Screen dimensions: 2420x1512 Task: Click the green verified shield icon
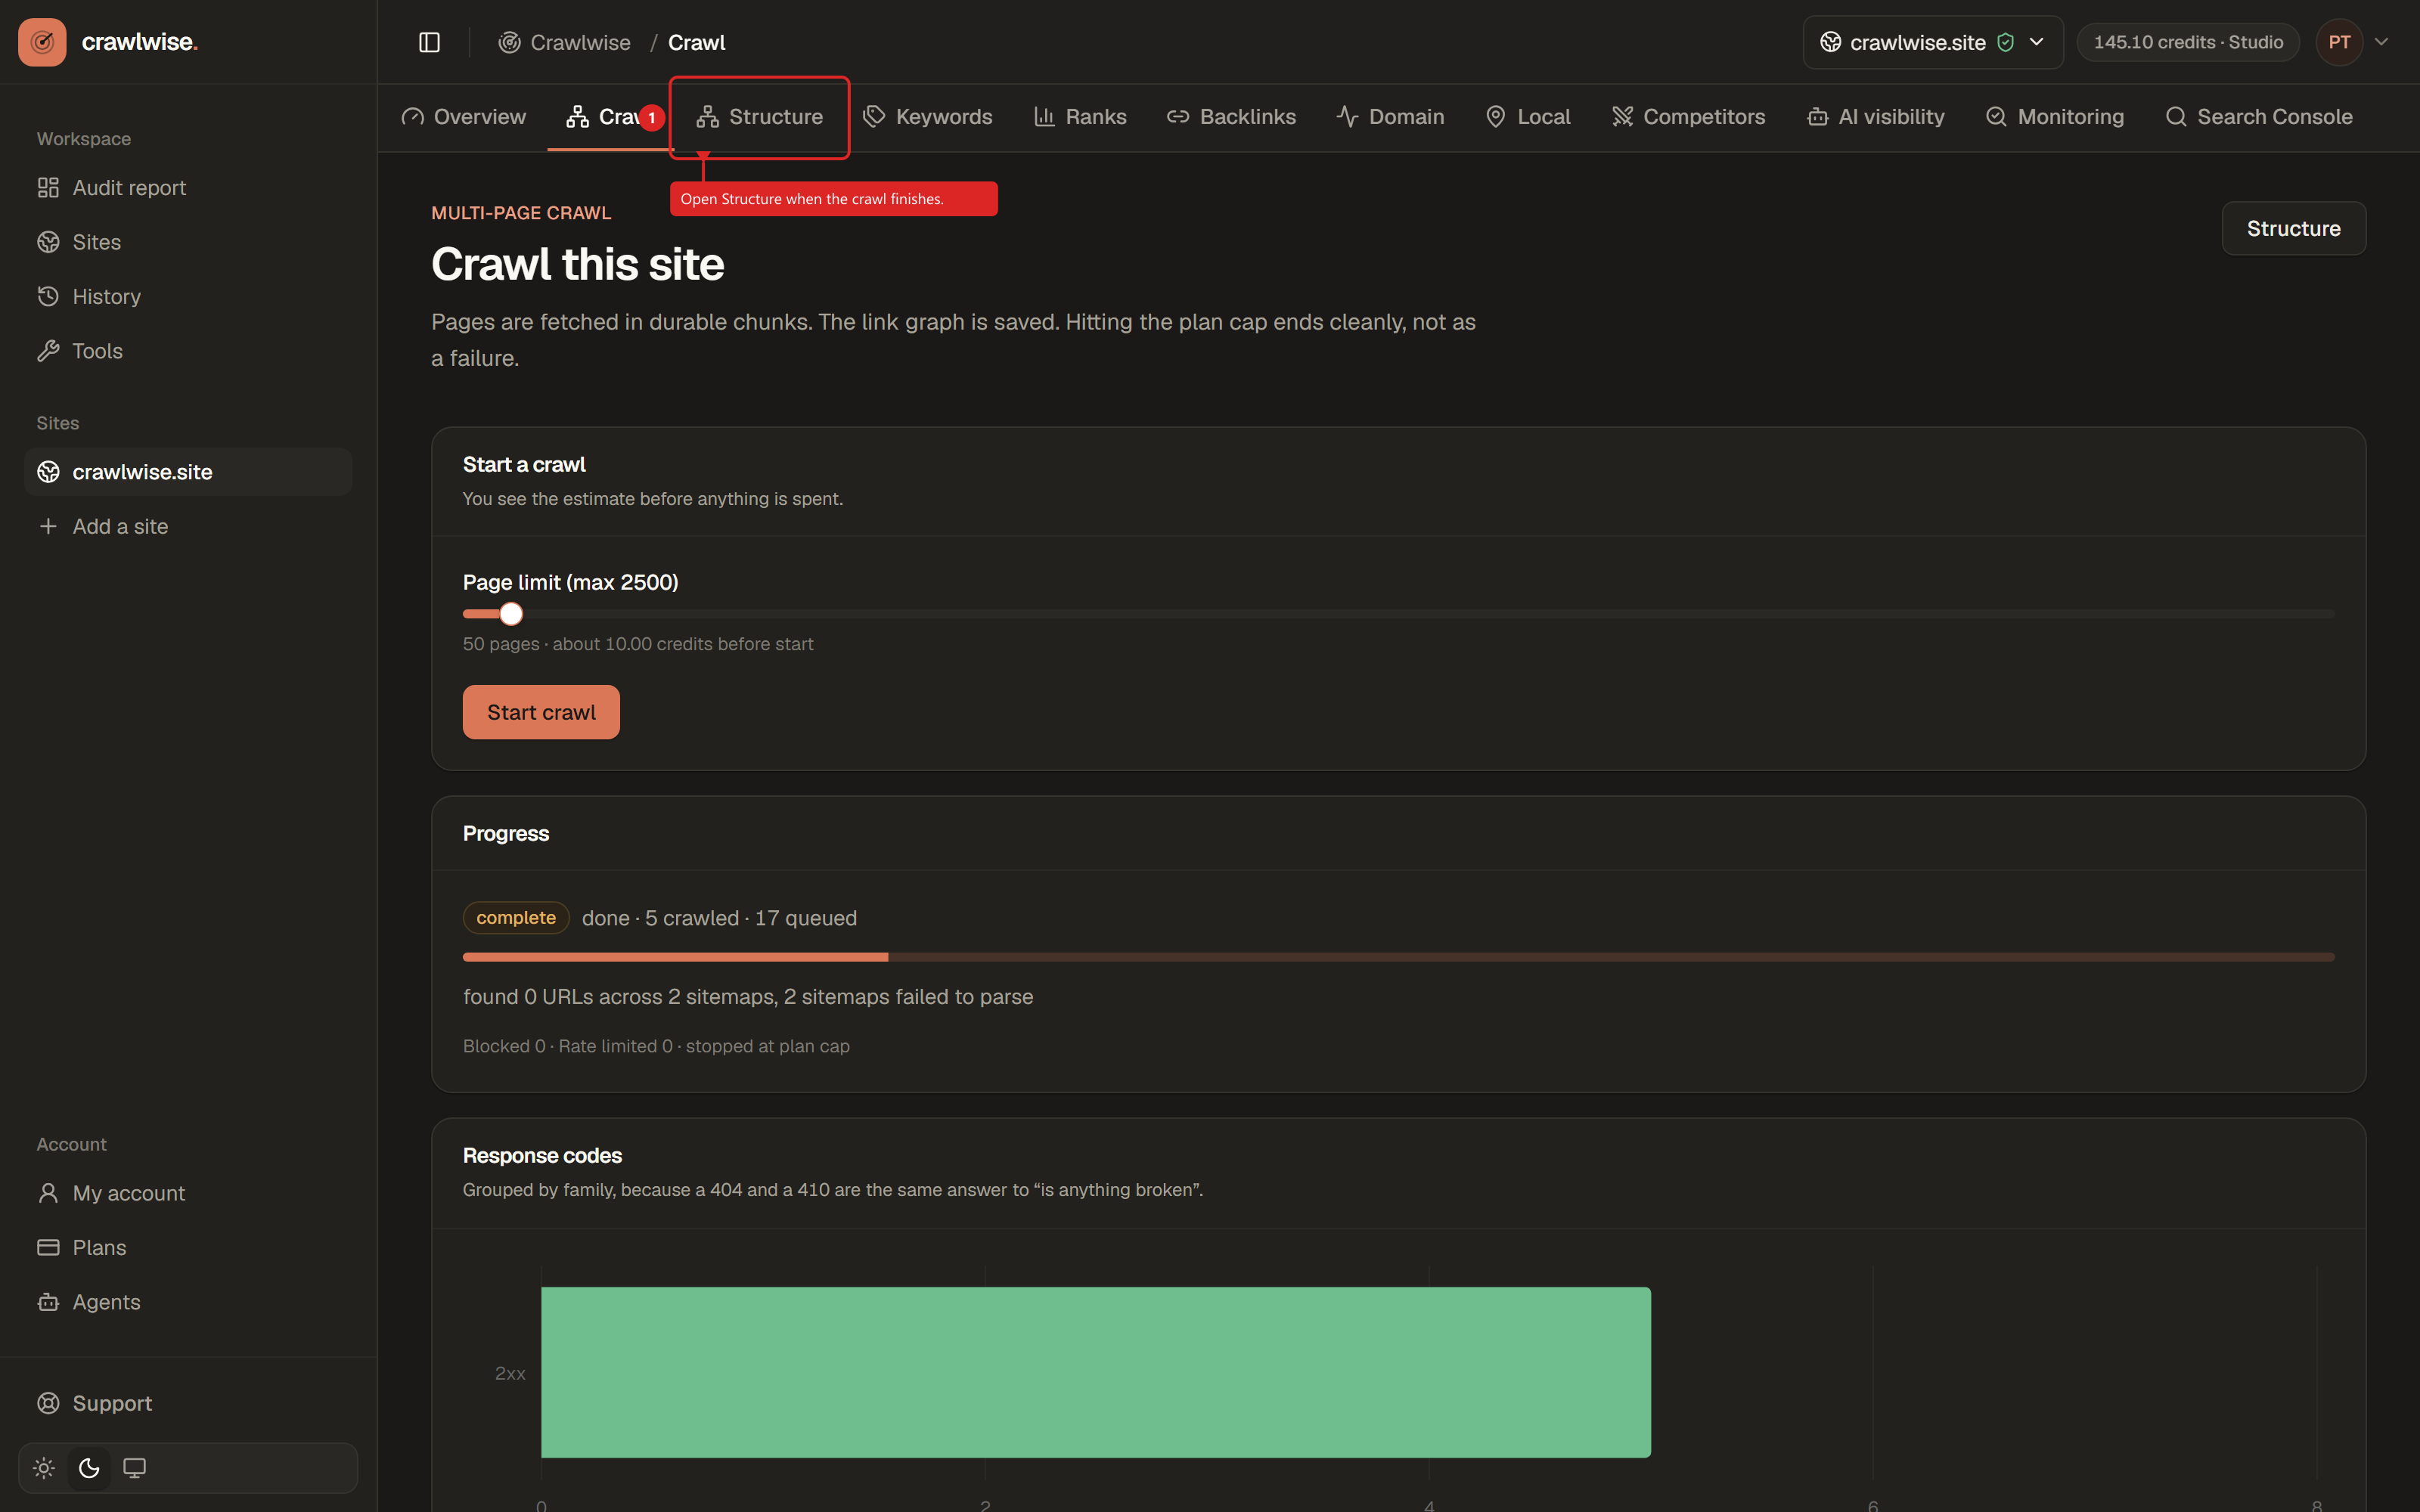[2005, 42]
